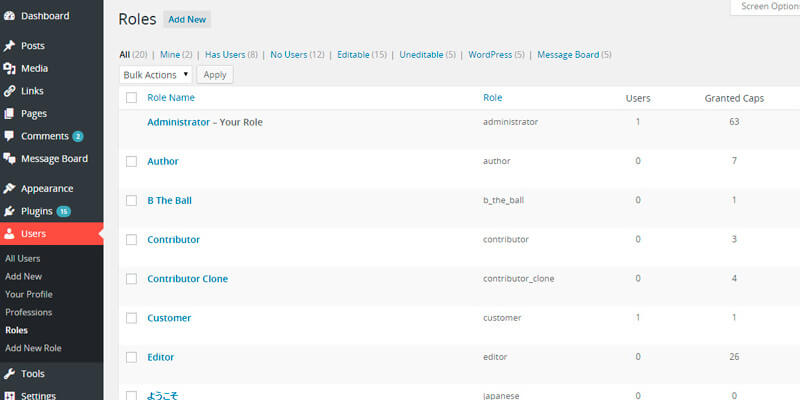Open Add New user submenu item
Viewport: 800px width, 400px height.
point(23,277)
